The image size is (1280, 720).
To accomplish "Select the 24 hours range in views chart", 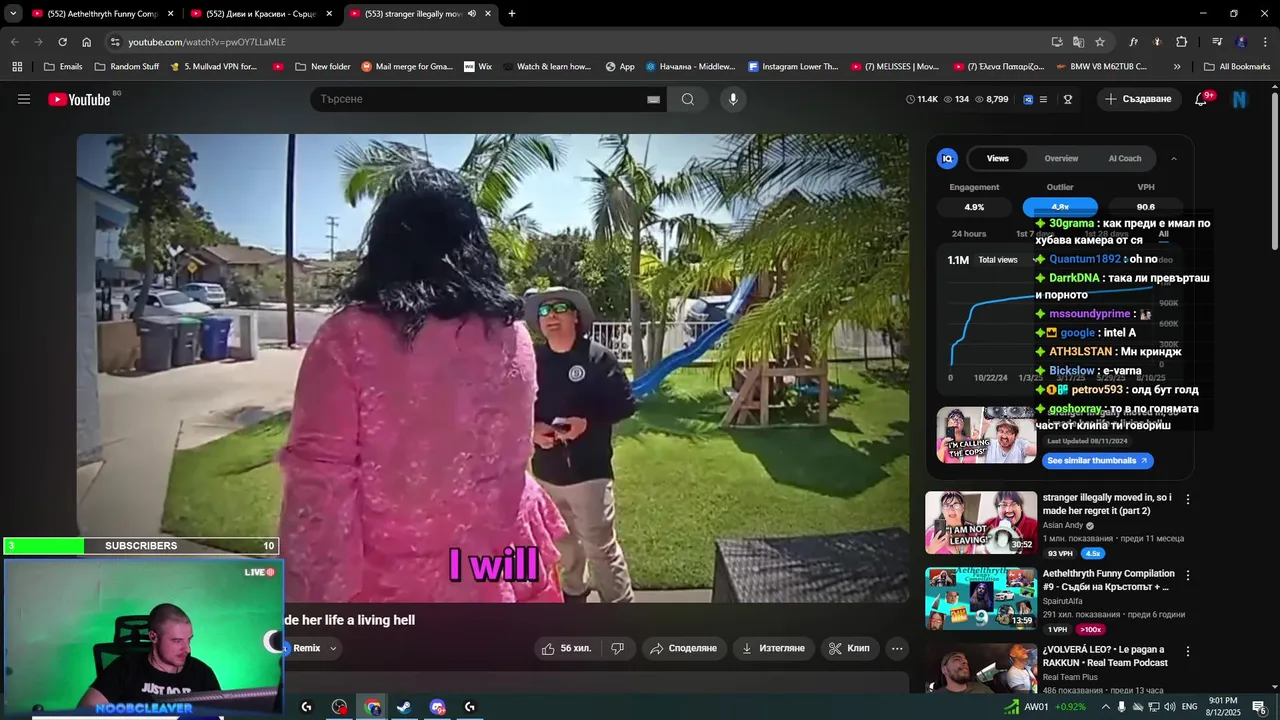I will (x=969, y=234).
